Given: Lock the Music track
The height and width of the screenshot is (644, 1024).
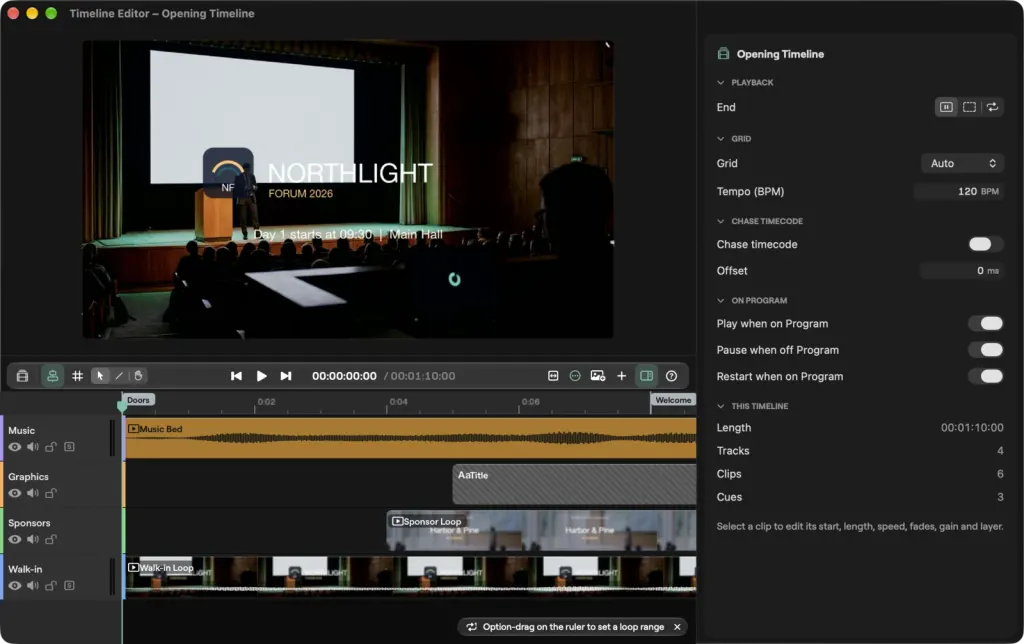Looking at the screenshot, I should [50, 447].
